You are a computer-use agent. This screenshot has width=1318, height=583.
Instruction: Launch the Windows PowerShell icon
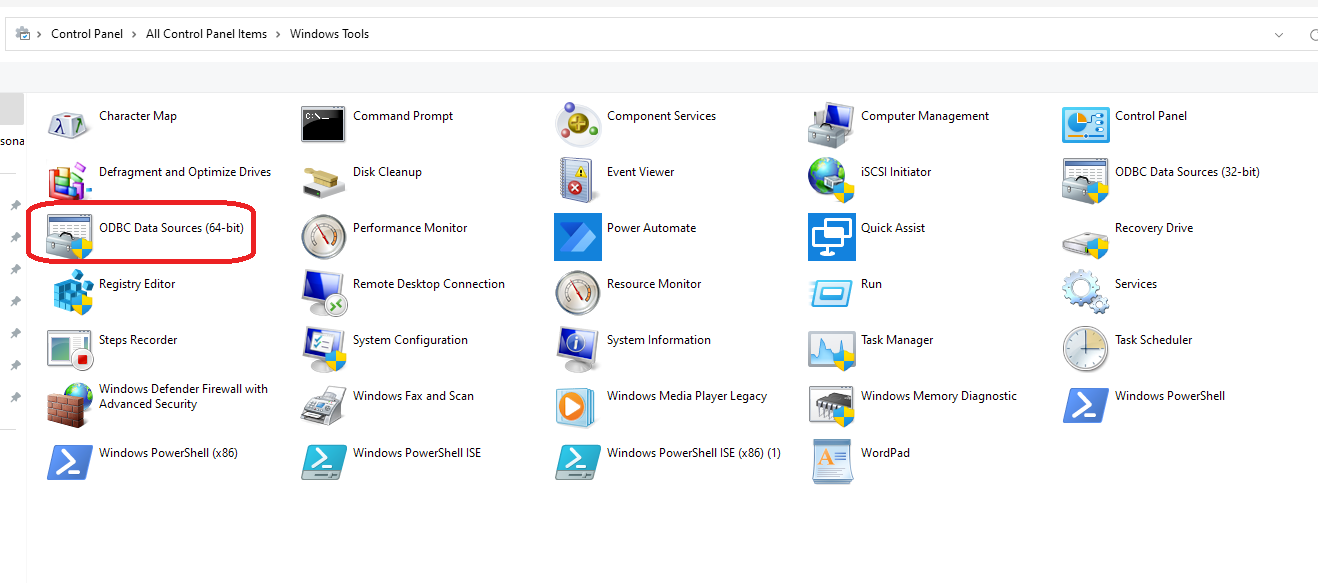[1086, 405]
